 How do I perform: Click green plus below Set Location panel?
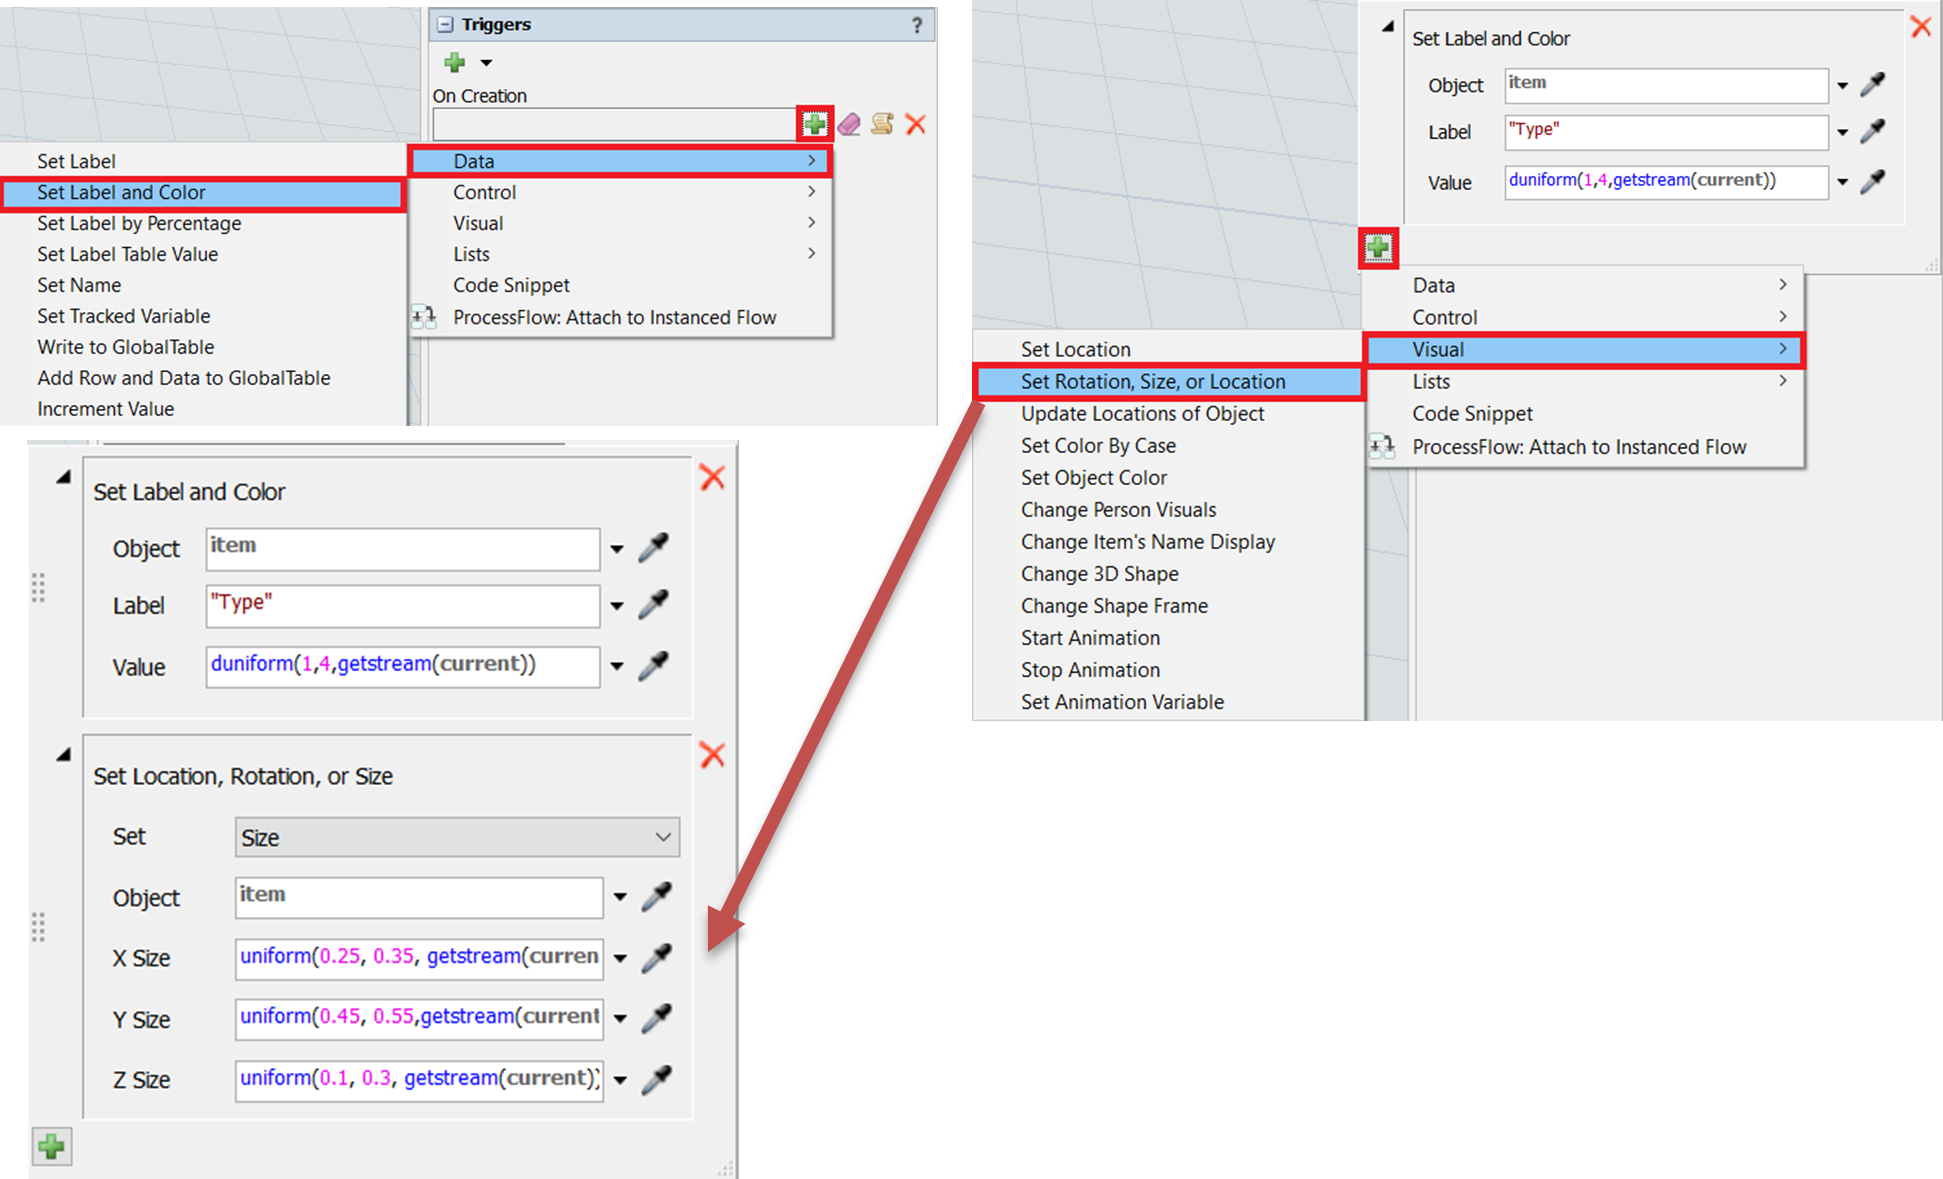[x=52, y=1146]
